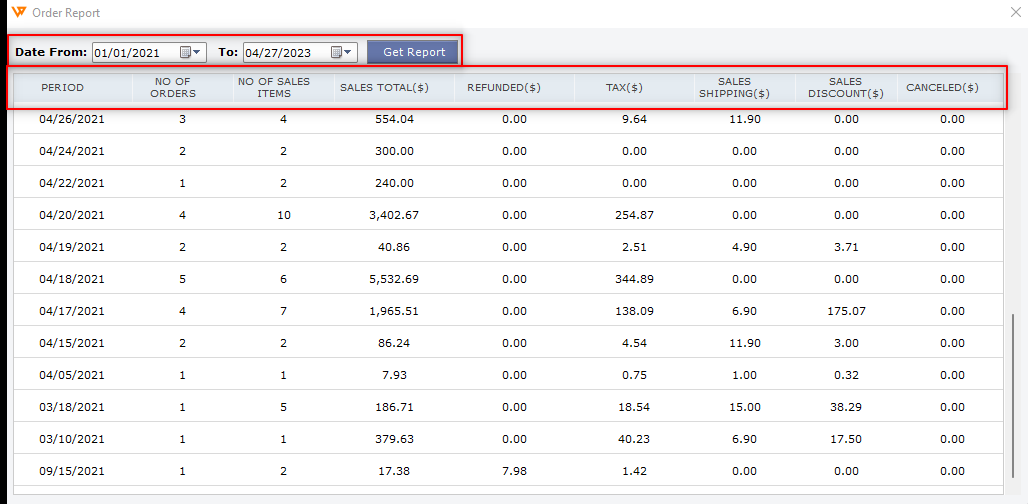The image size is (1028, 504).
Task: Click sales total value 300.00
Action: pyautogui.click(x=394, y=151)
